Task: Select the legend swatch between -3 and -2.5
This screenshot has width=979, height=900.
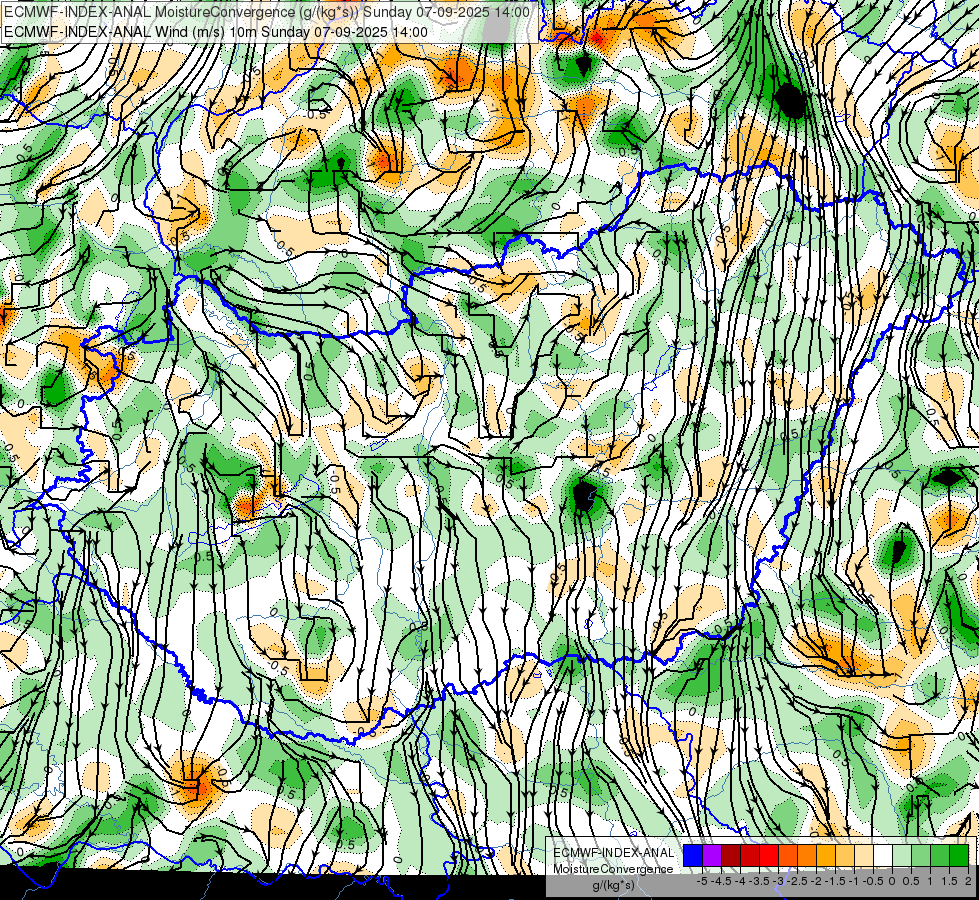Action: [x=788, y=856]
